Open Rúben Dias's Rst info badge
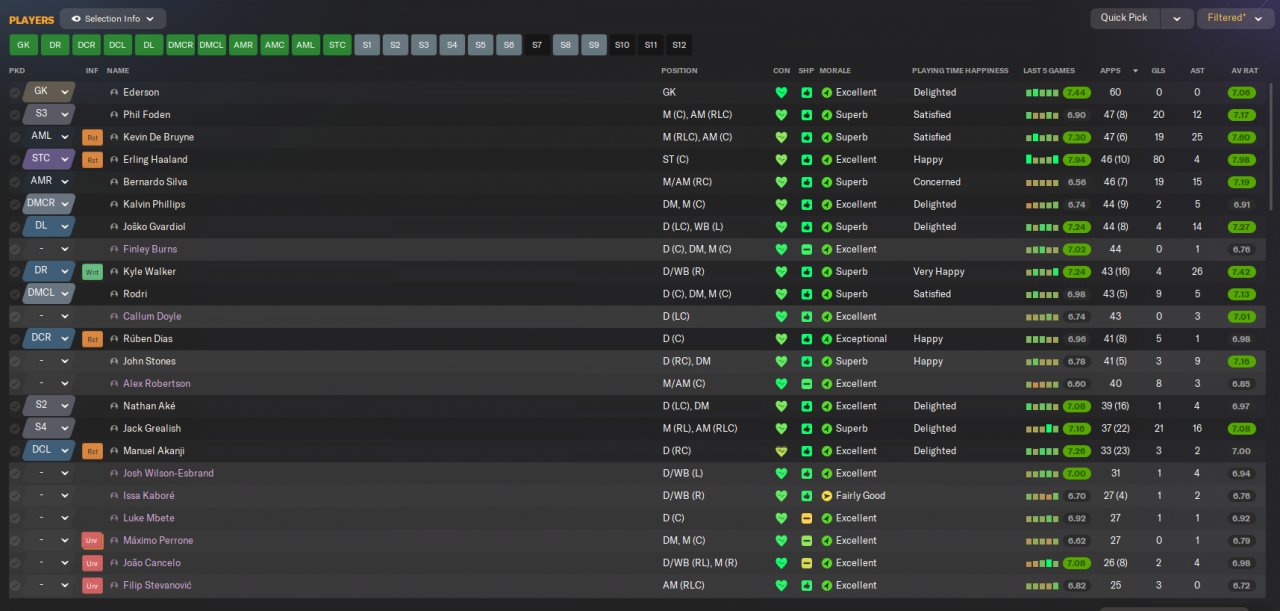Image resolution: width=1280 pixels, height=611 pixels. click(92, 339)
